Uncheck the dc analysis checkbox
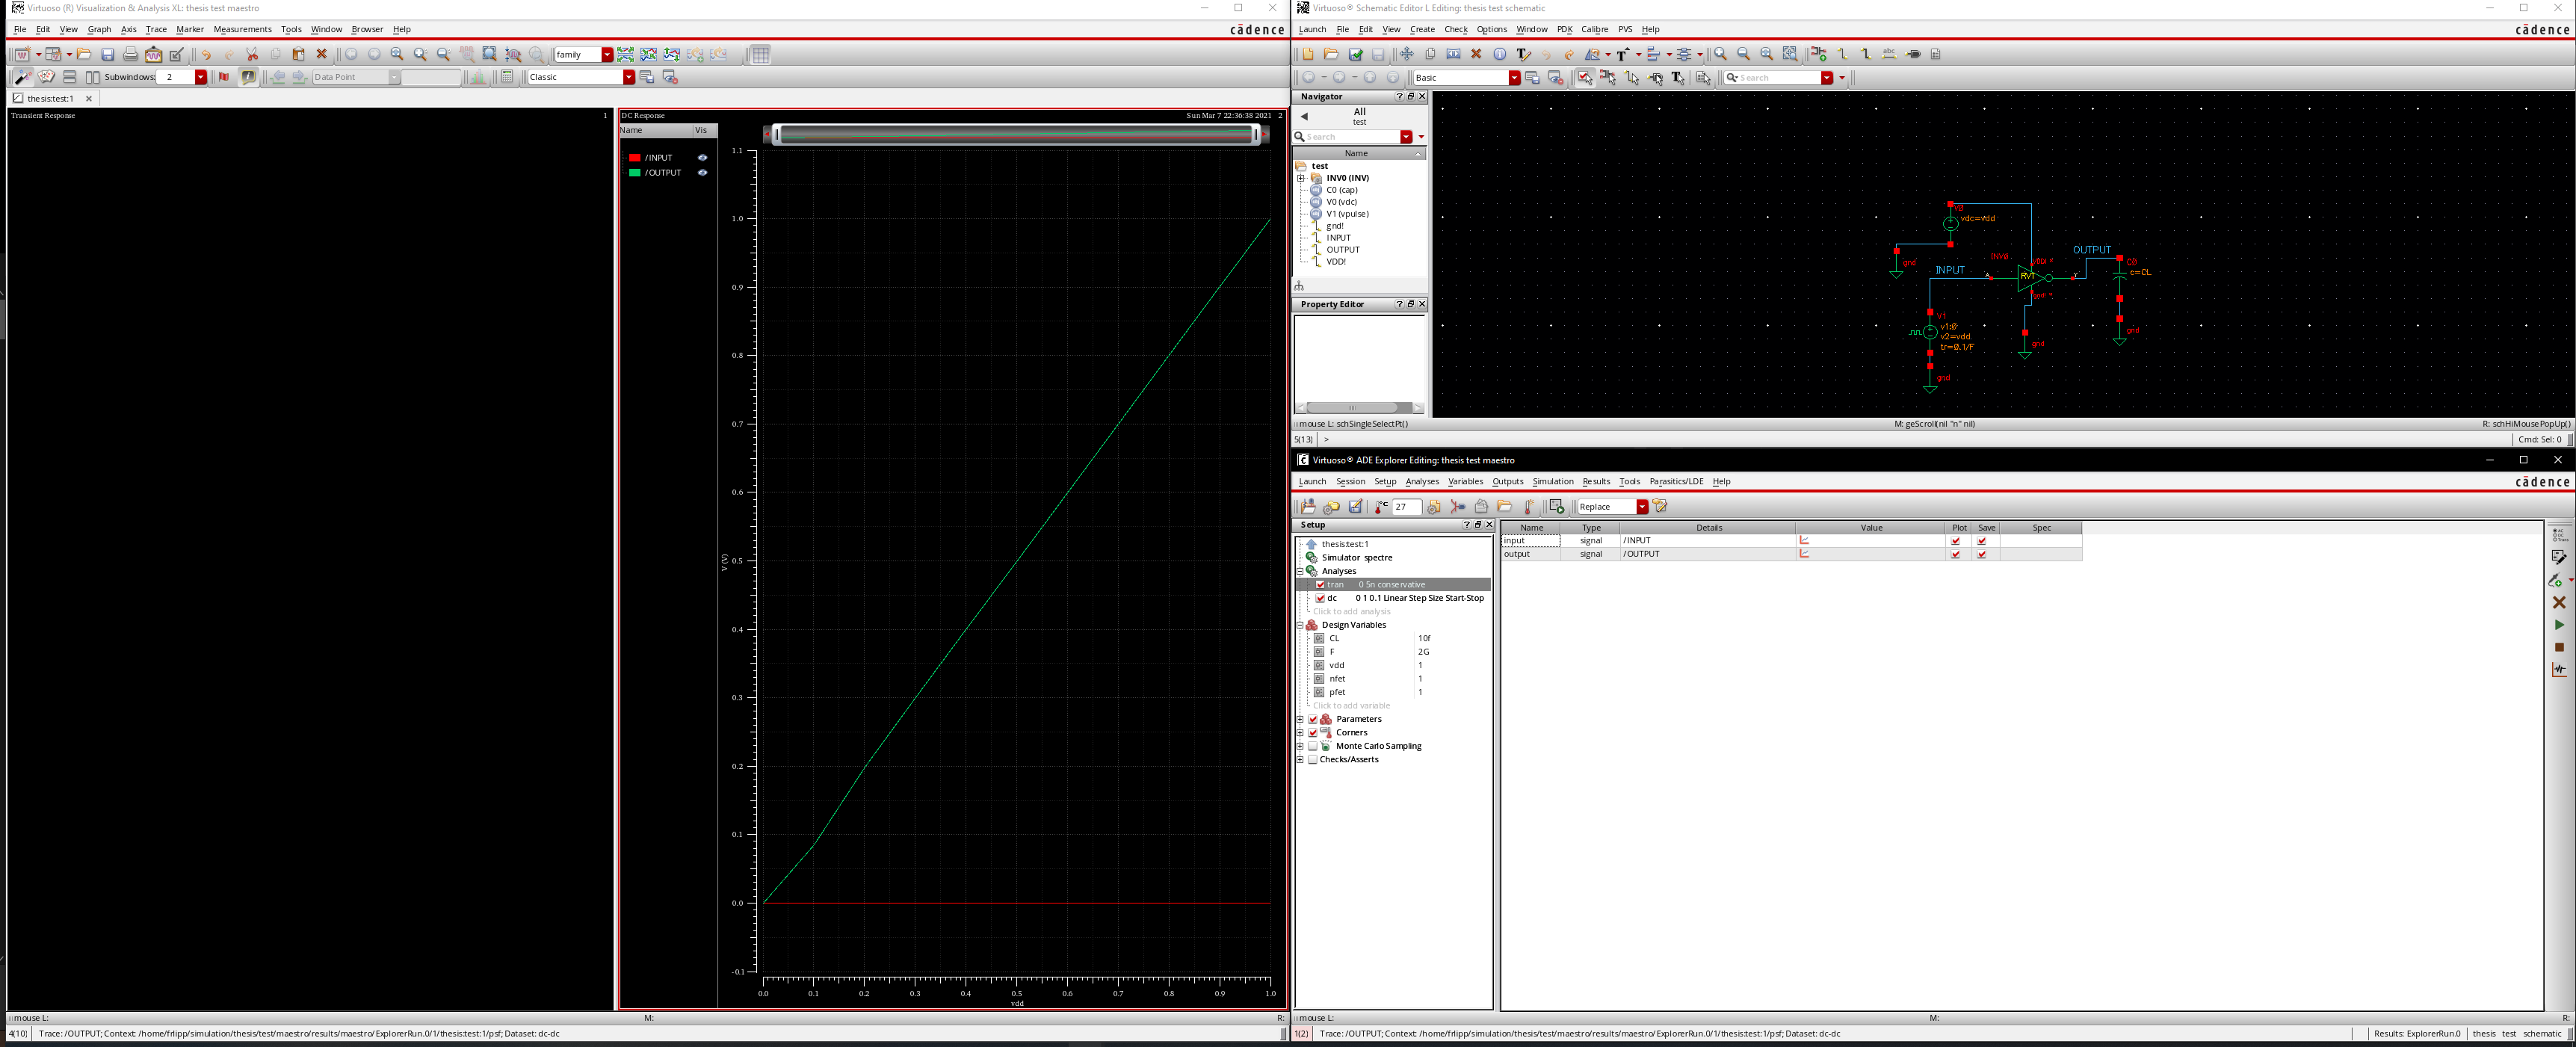 click(x=1320, y=598)
